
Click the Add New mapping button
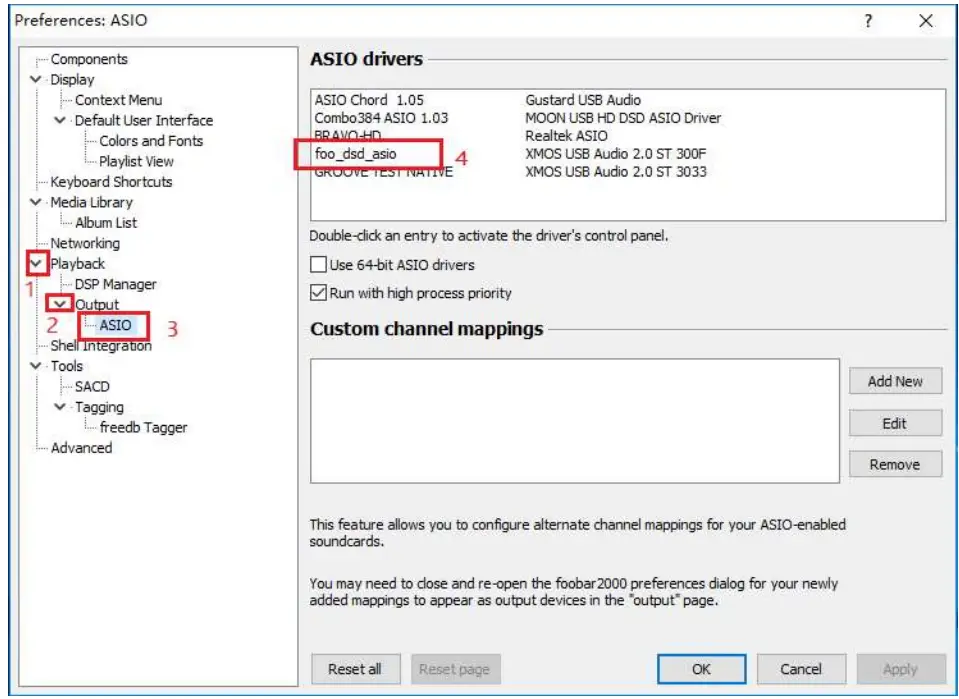895,381
